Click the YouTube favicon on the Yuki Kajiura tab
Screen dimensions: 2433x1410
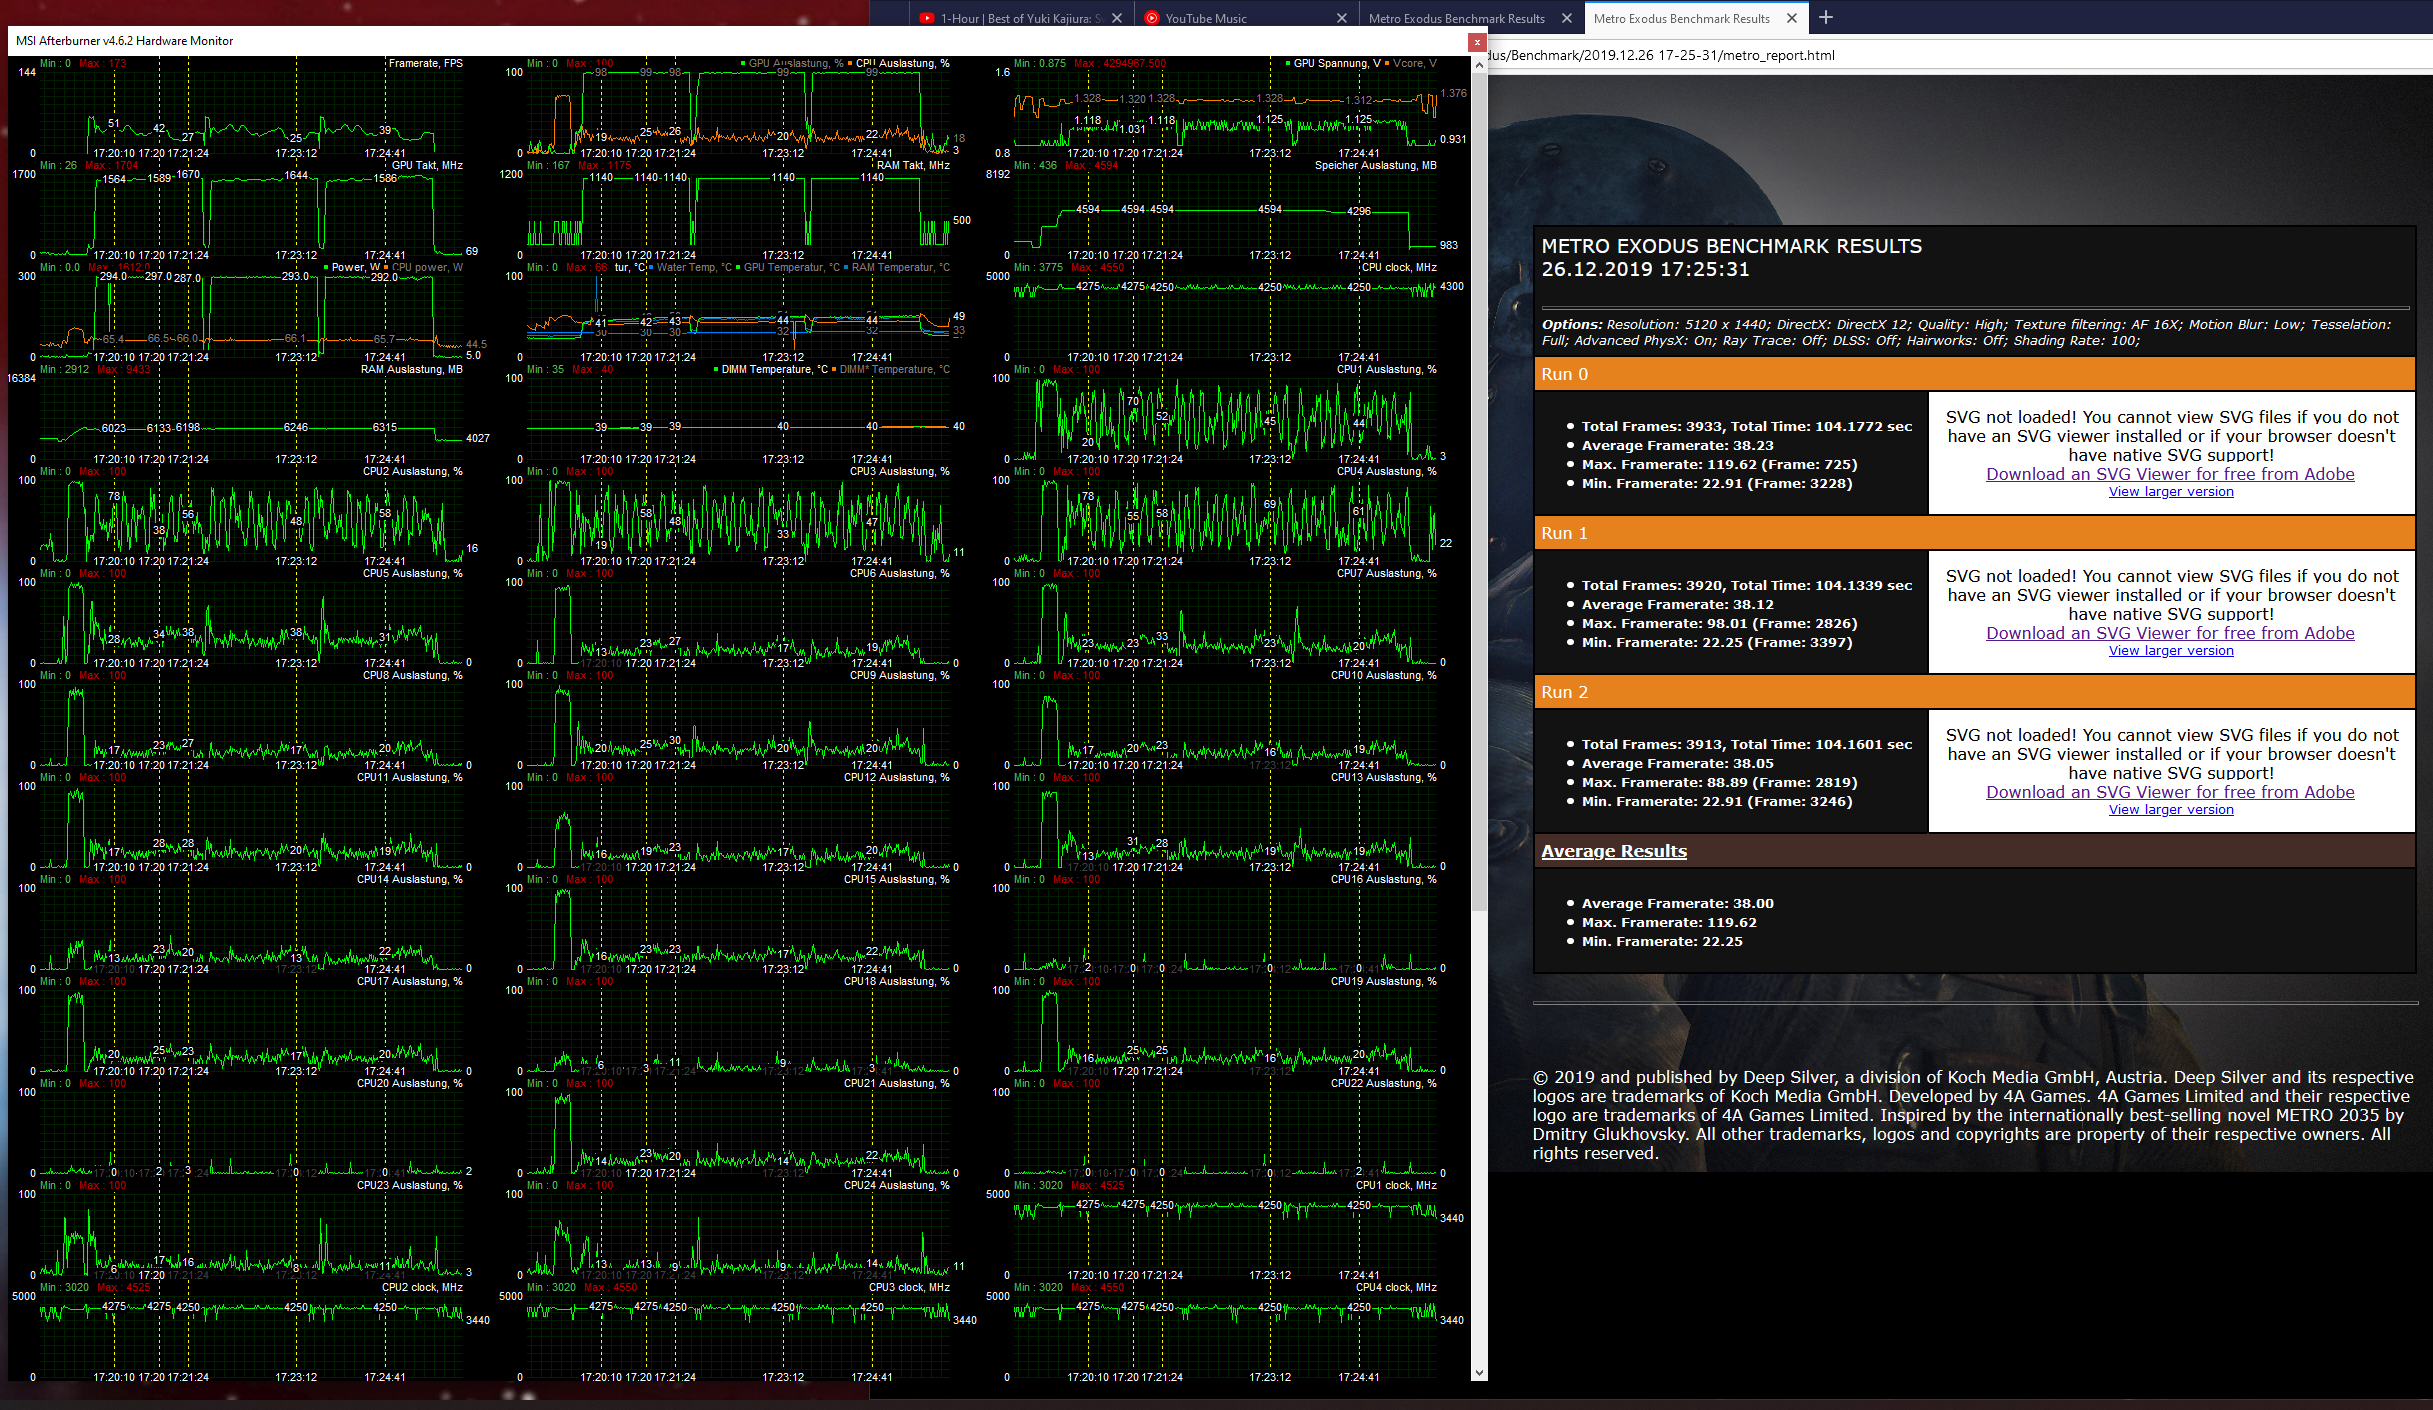coord(926,18)
